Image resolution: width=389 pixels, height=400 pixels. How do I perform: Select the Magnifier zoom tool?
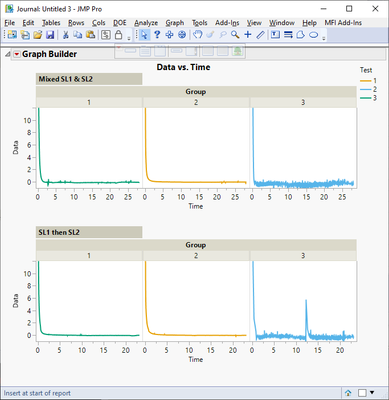coord(235,34)
